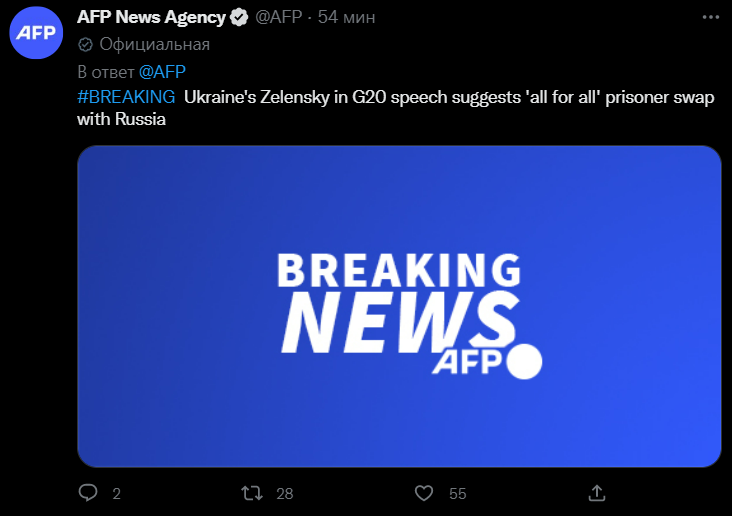
Task: Open the tweet's more options menu
Action: pos(709,18)
